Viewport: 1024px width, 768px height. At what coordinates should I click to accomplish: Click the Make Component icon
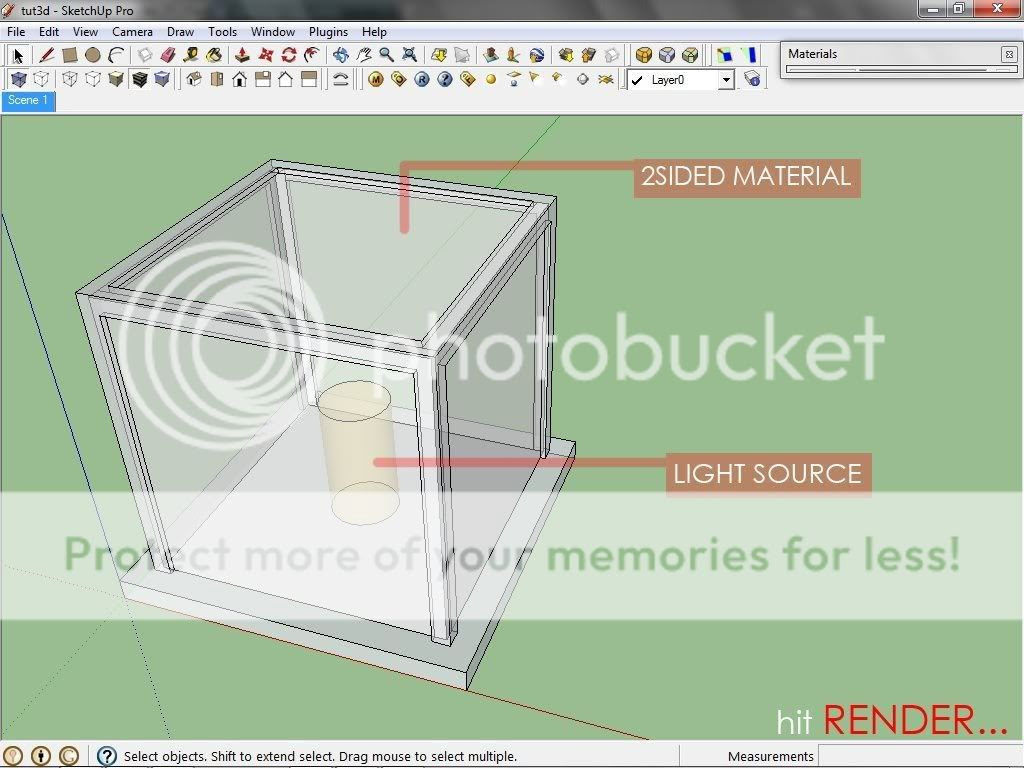(x=145, y=56)
